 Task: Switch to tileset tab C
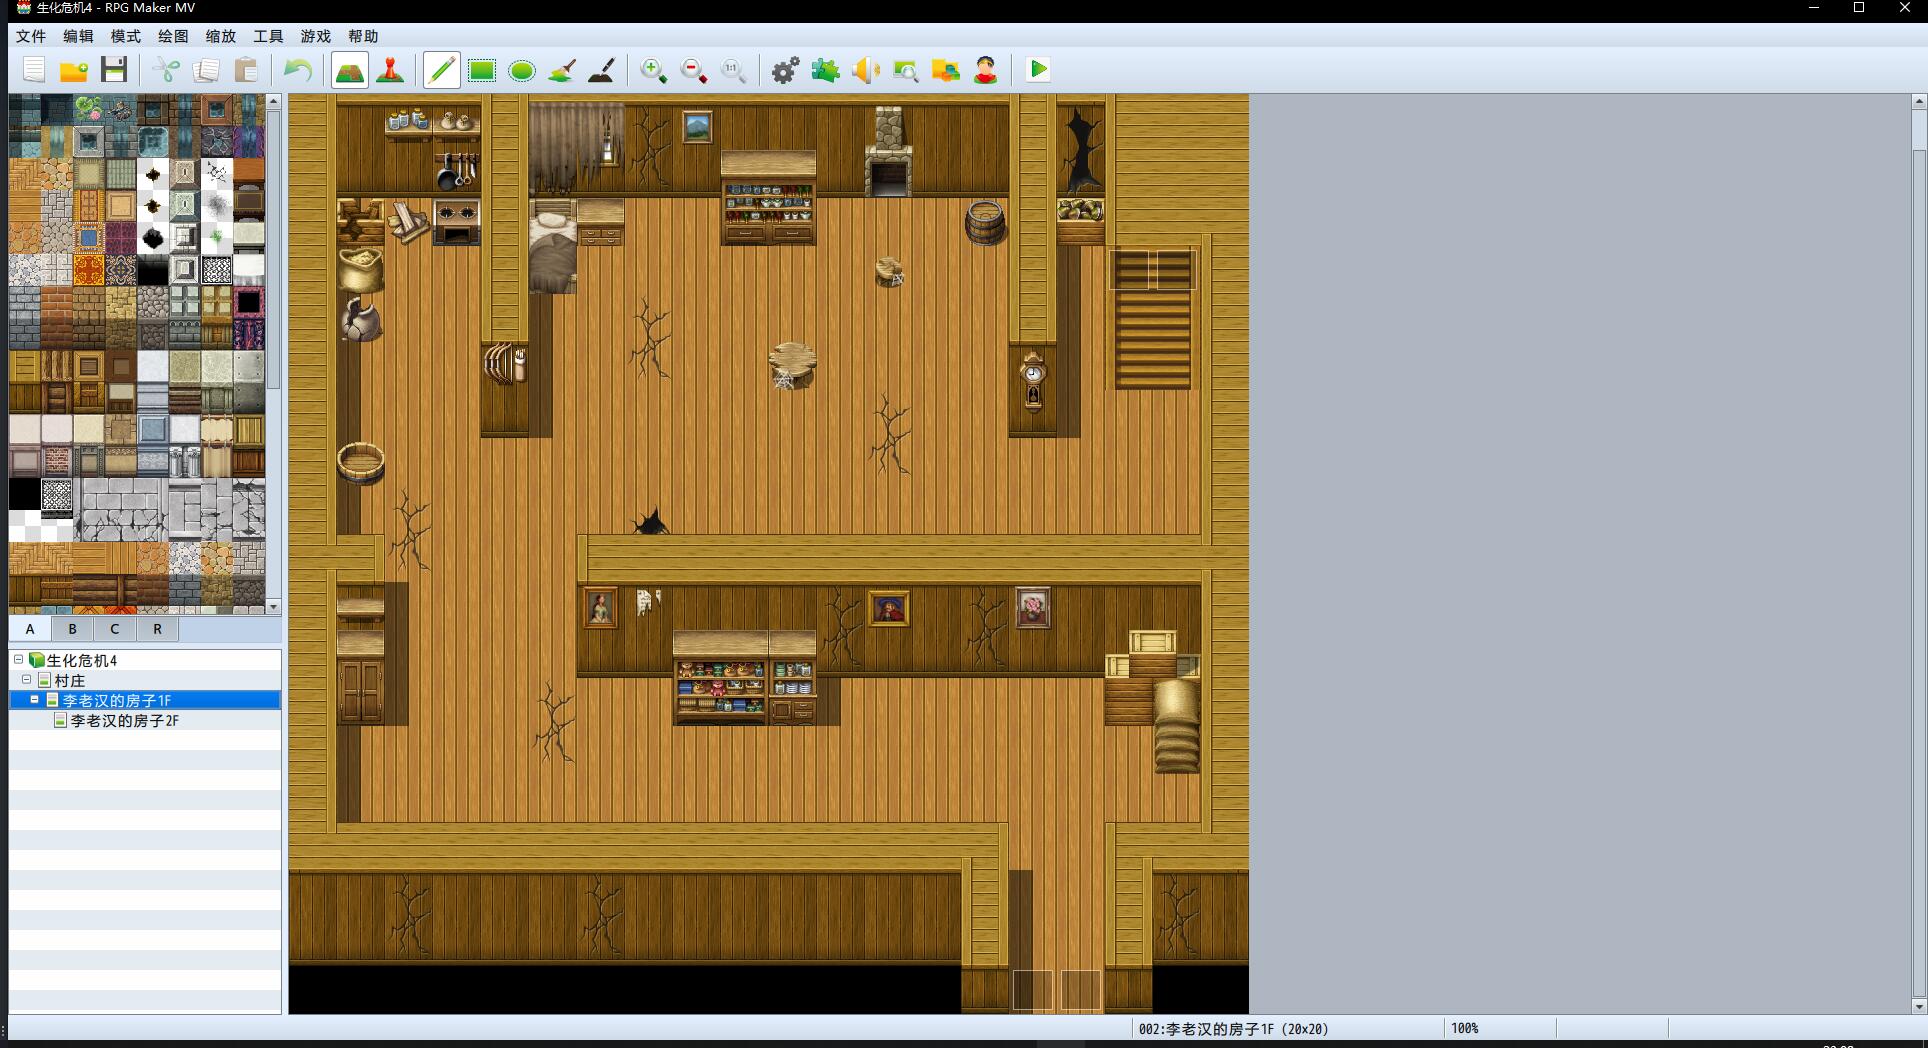pyautogui.click(x=114, y=629)
